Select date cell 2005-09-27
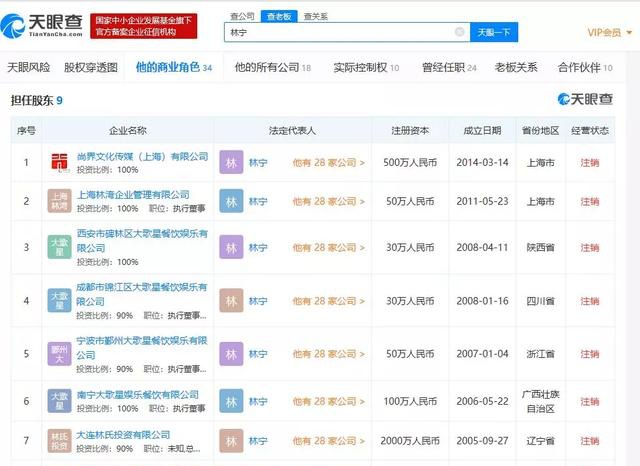Screen dimensions: 640x466 [482, 441]
